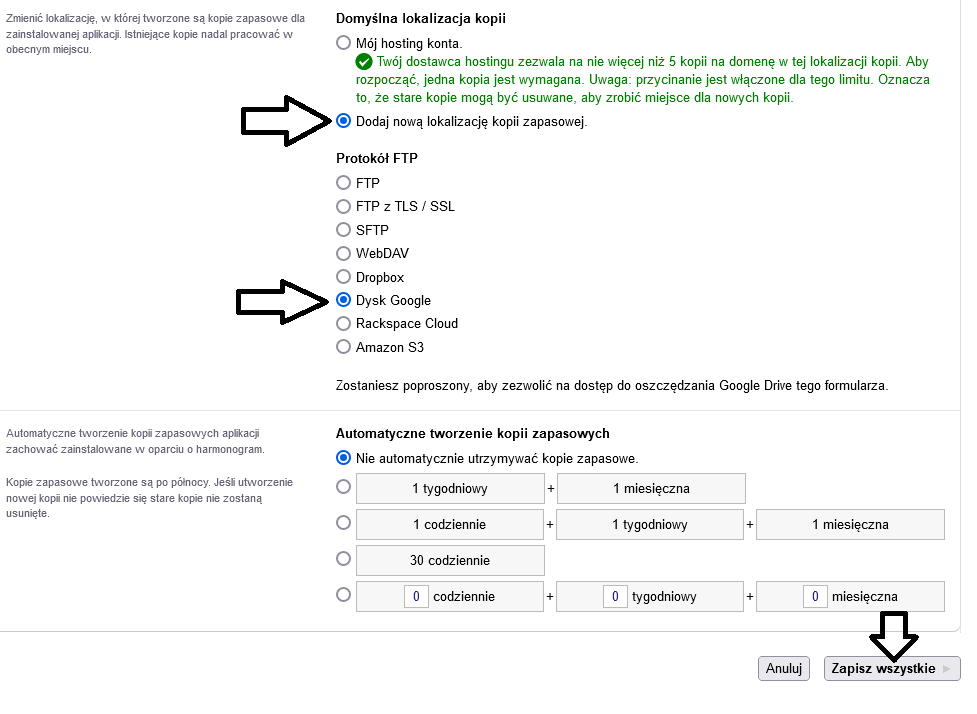This screenshot has width=977, height=714.
Task: Click the custom tygodniowy number field
Action: 616,597
